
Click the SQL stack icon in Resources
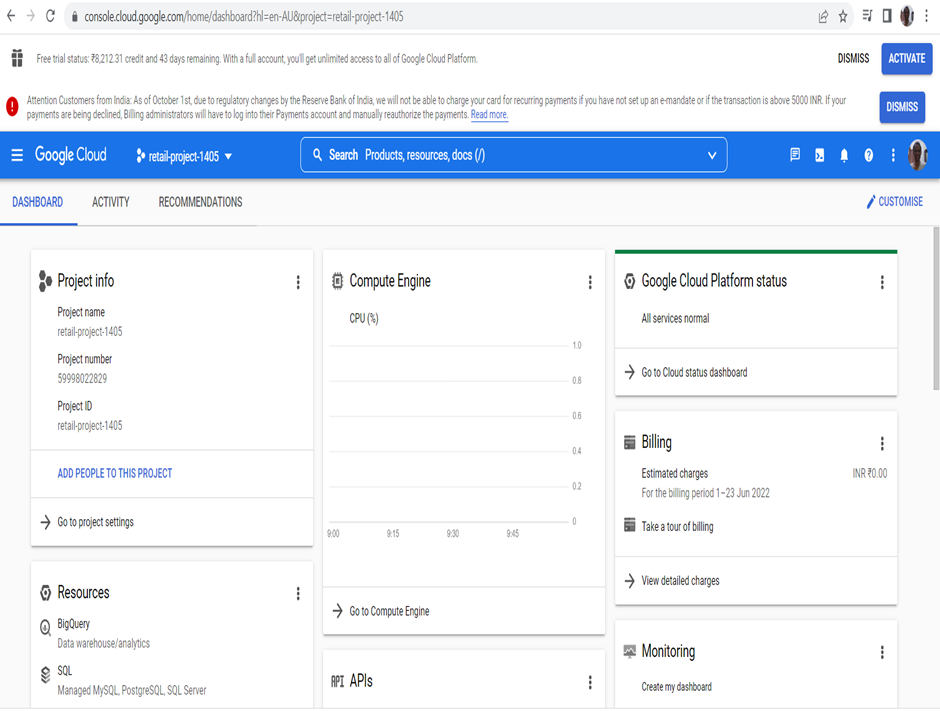[45, 674]
